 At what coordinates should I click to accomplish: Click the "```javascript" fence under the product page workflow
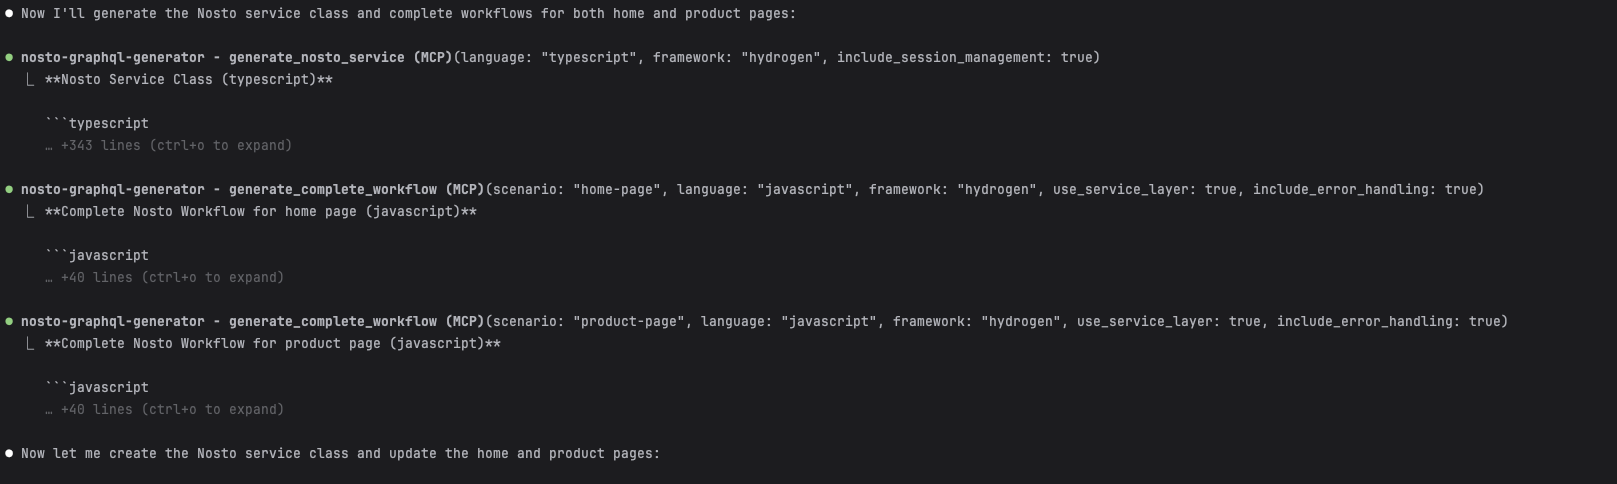[x=97, y=388]
